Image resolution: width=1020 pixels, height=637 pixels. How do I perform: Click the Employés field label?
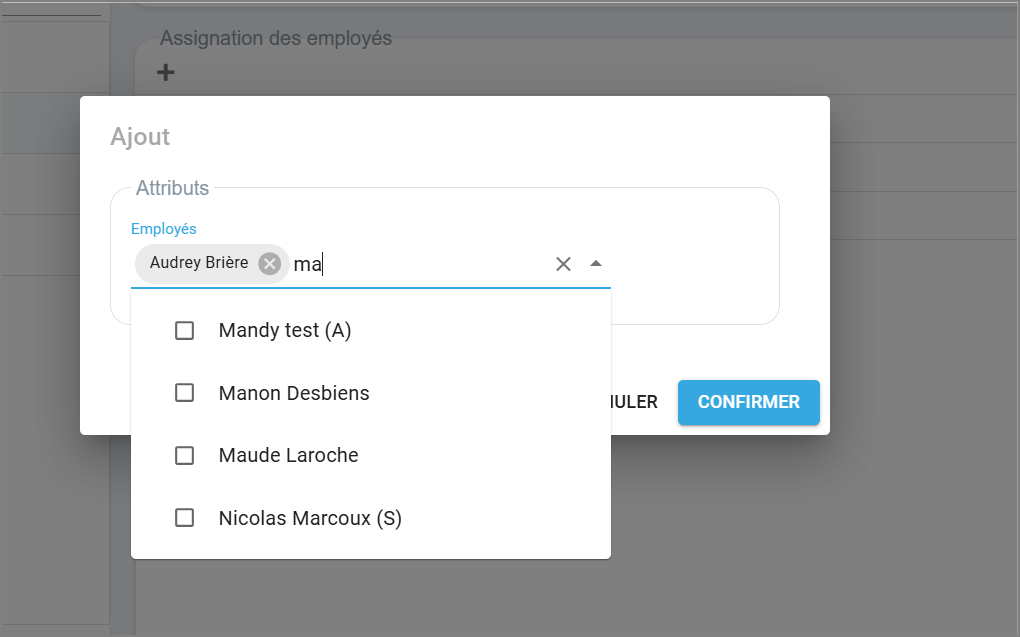pyautogui.click(x=164, y=229)
